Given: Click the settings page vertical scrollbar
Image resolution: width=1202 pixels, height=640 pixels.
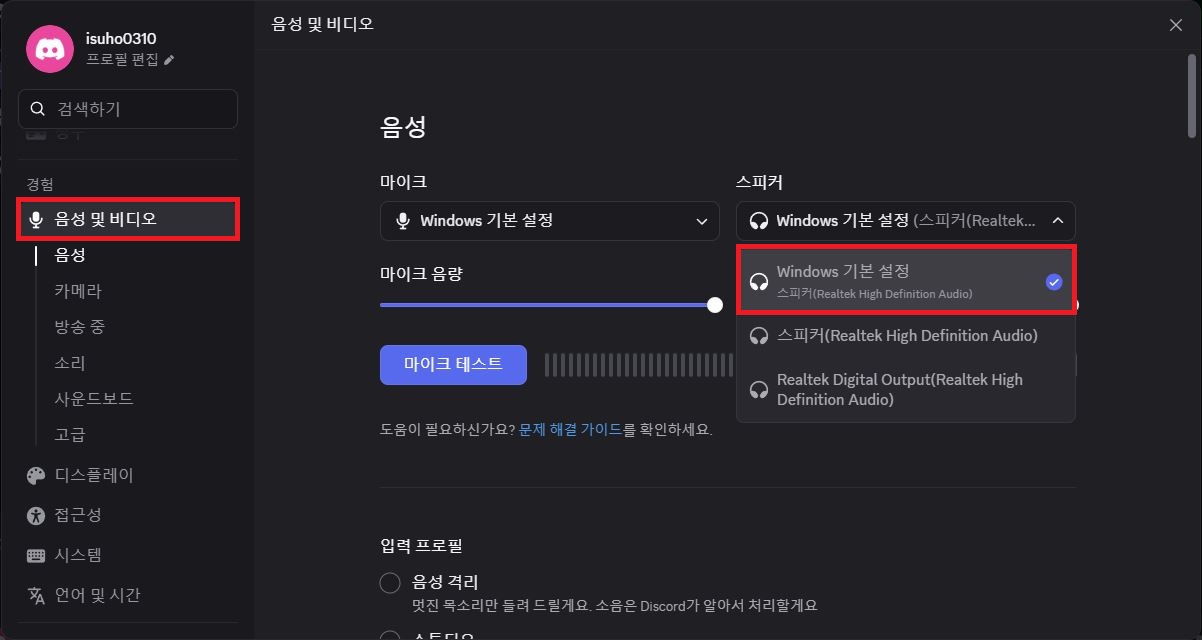Looking at the screenshot, I should tap(1192, 95).
